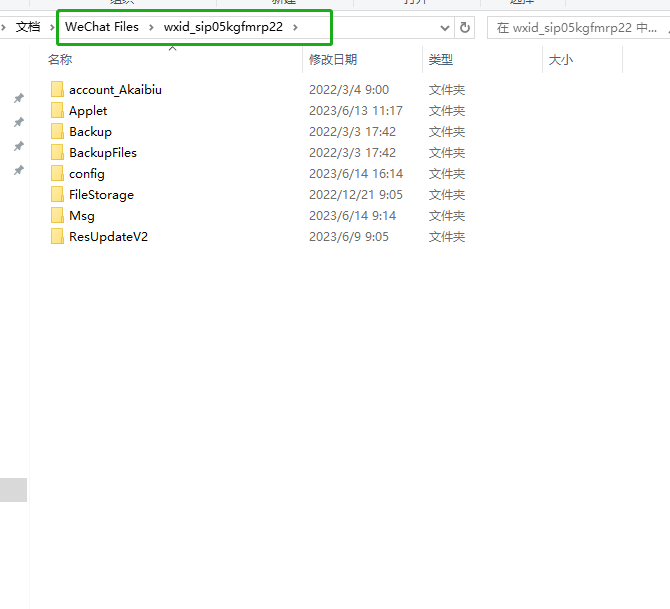Expand the chevron after WeChat Files
The width and height of the screenshot is (670, 609).
tap(151, 28)
